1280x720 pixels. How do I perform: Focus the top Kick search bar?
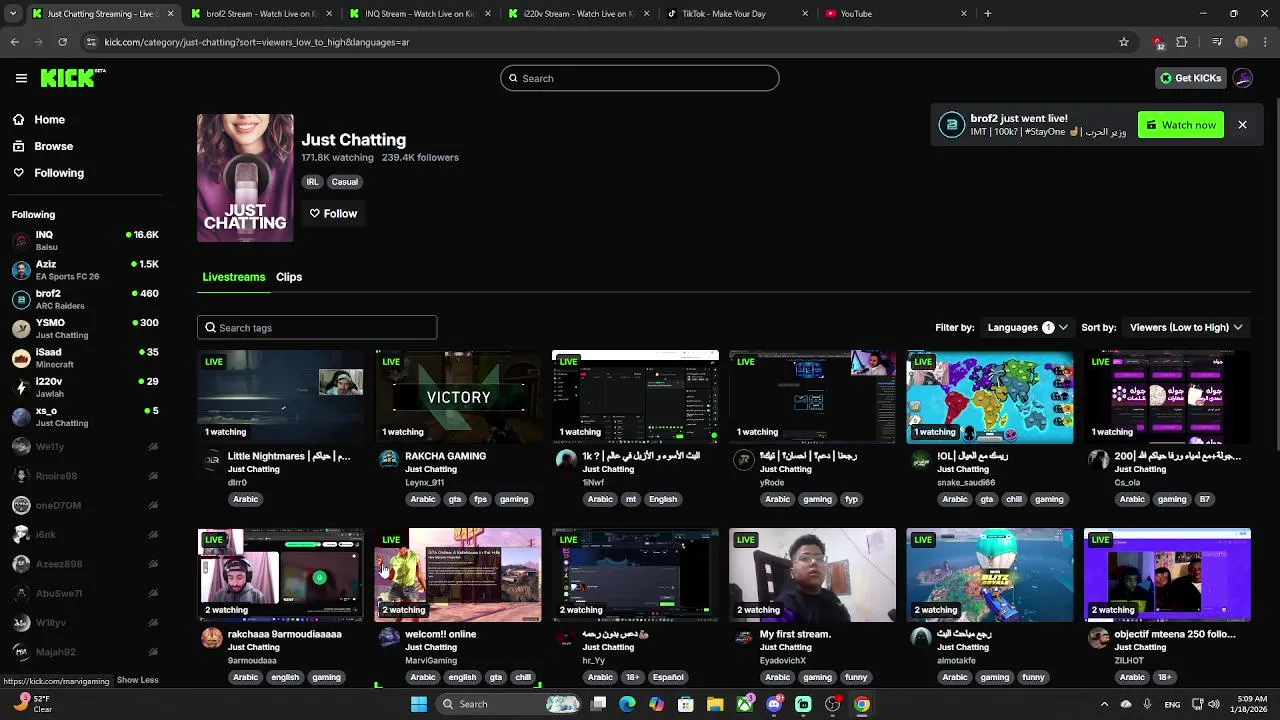click(x=640, y=78)
